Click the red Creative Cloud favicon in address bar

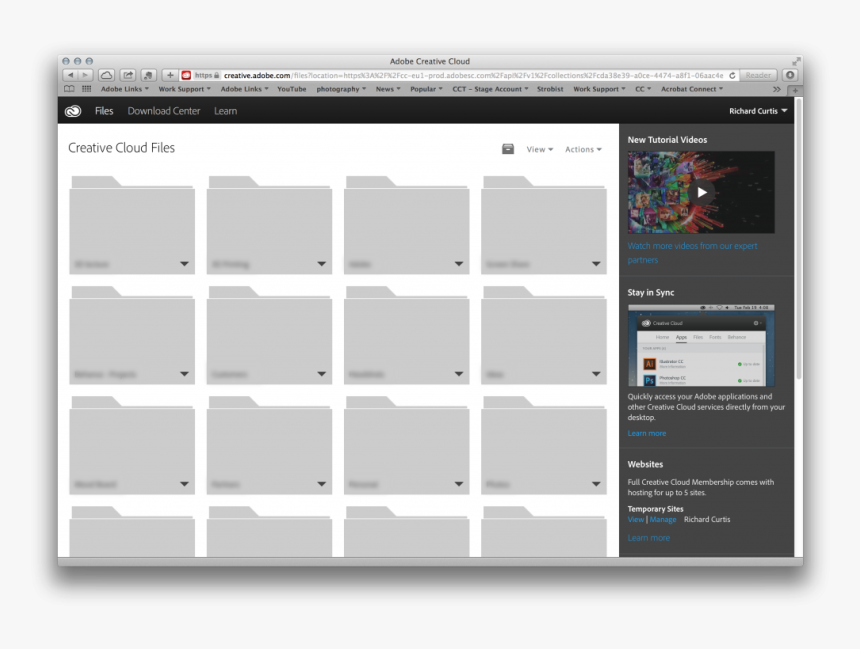pos(186,75)
